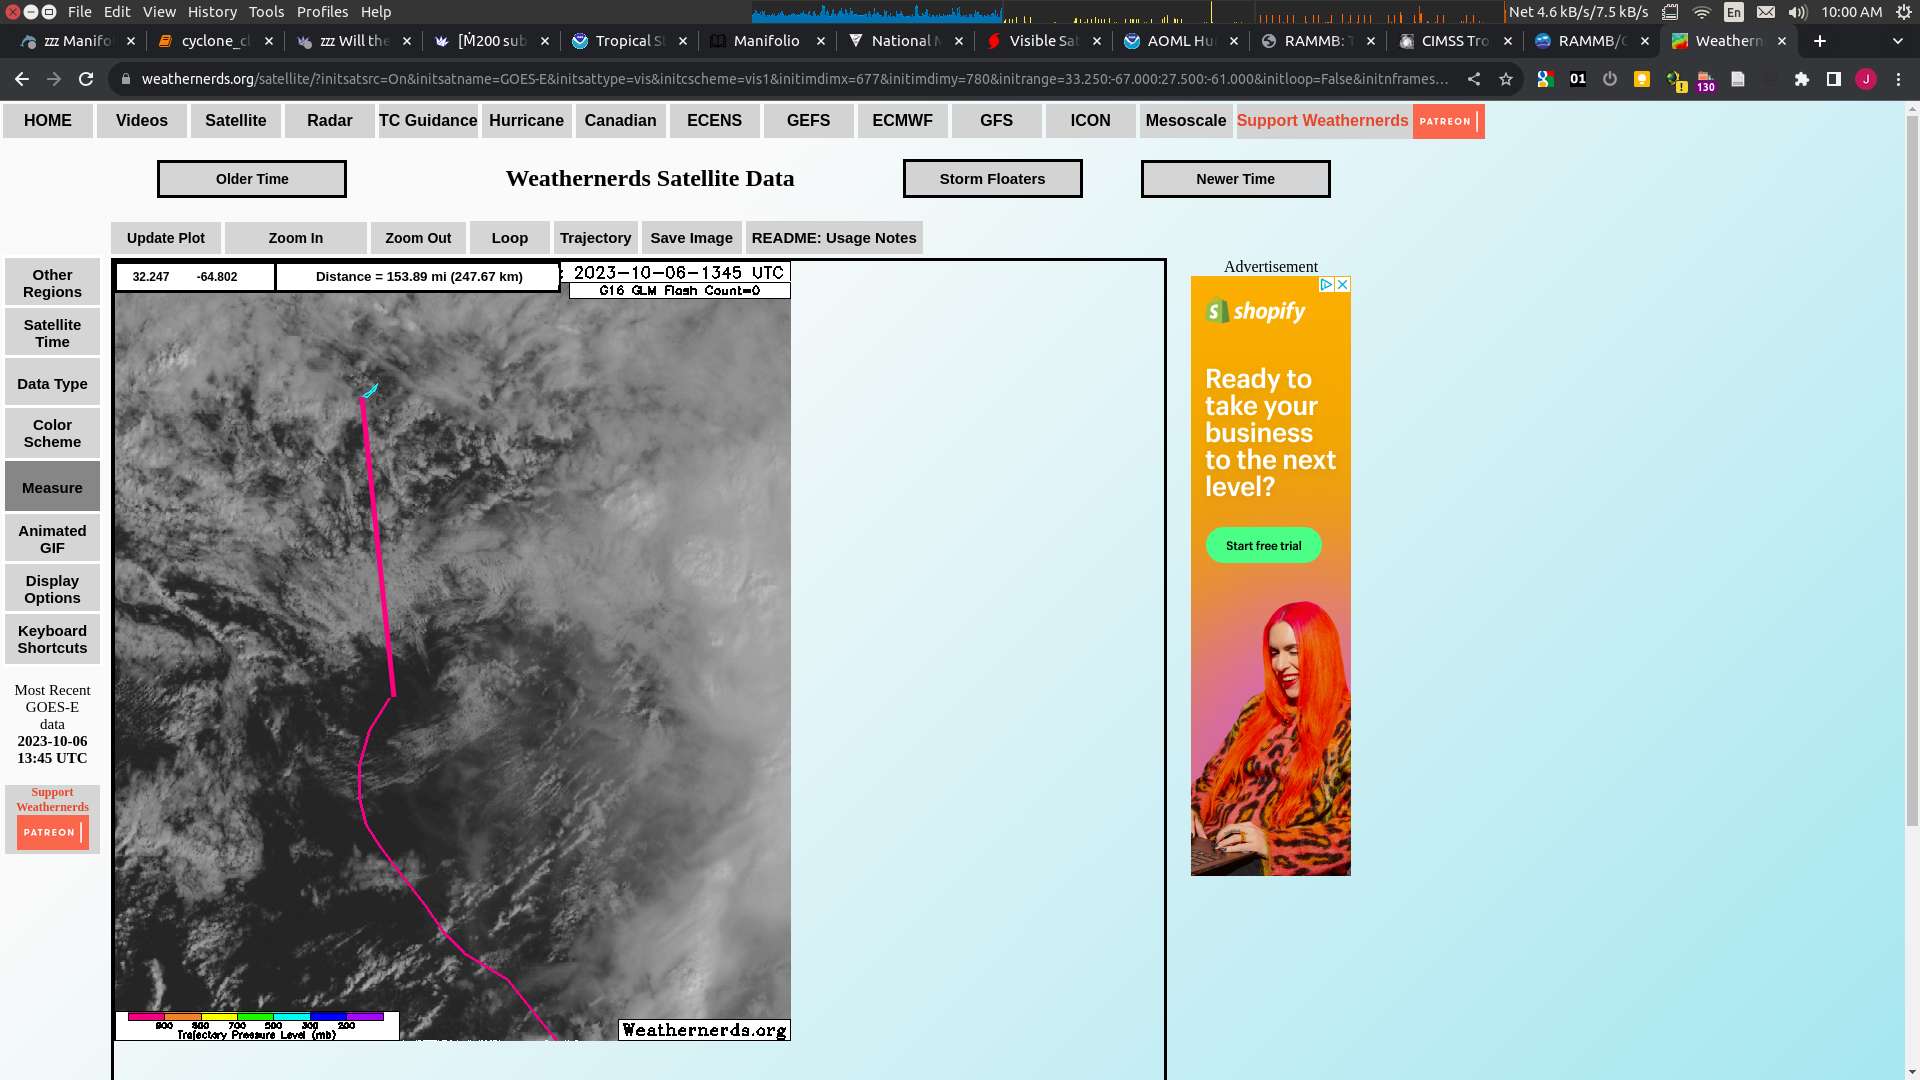Viewport: 1920px width, 1080px height.
Task: Click the Support Weathernerds link
Action: [1322, 121]
